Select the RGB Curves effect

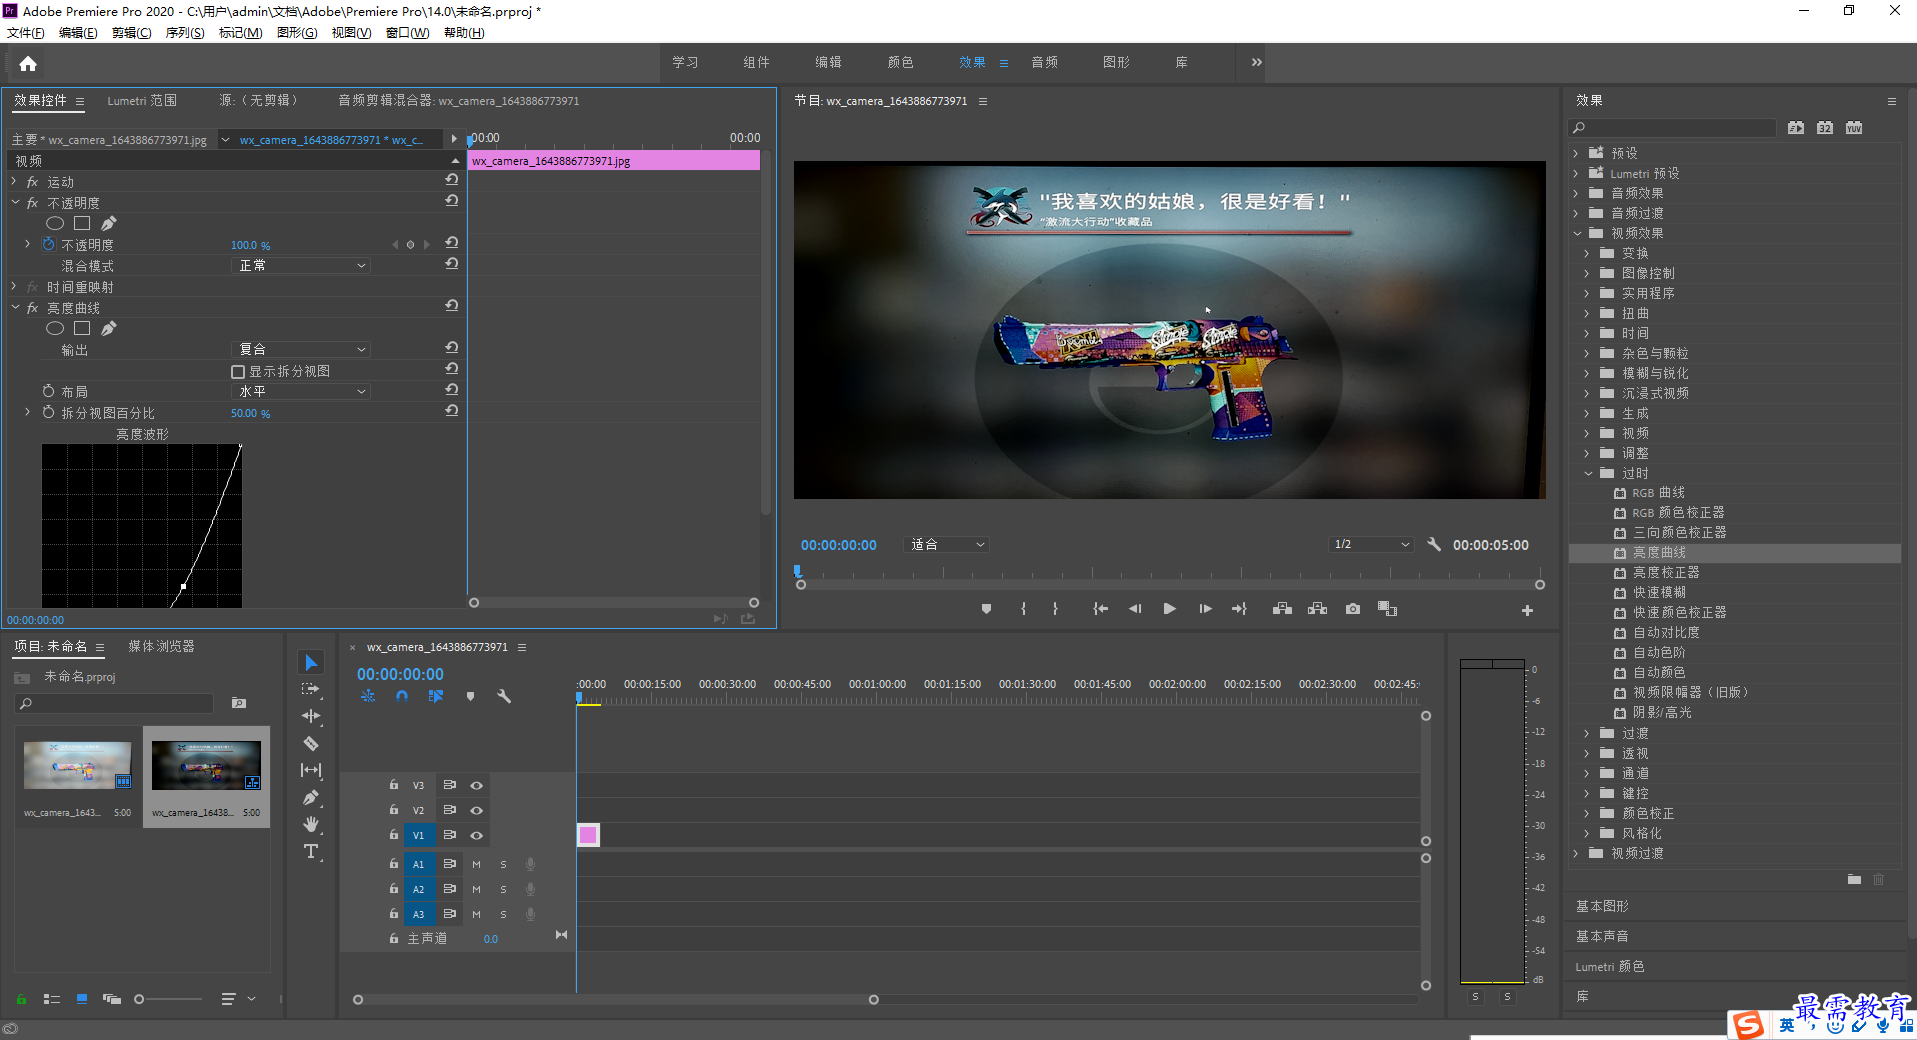pos(1658,493)
